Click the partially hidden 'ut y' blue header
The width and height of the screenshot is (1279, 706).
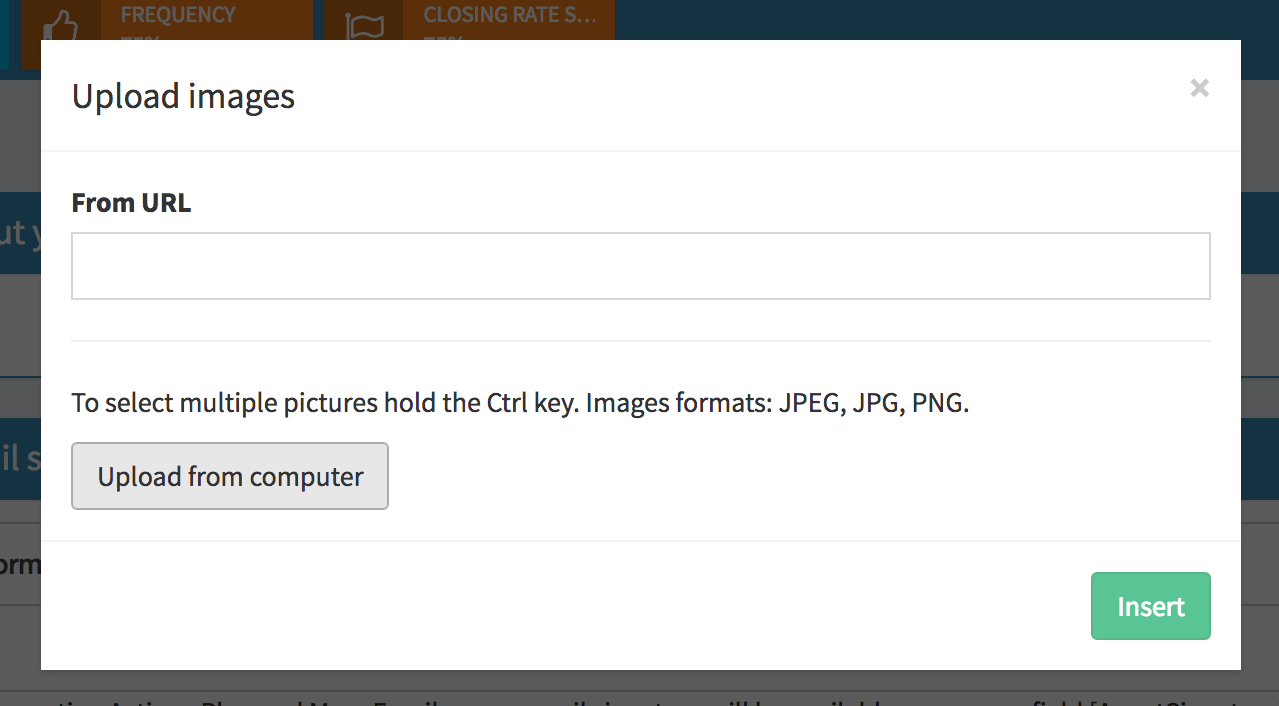[19, 233]
